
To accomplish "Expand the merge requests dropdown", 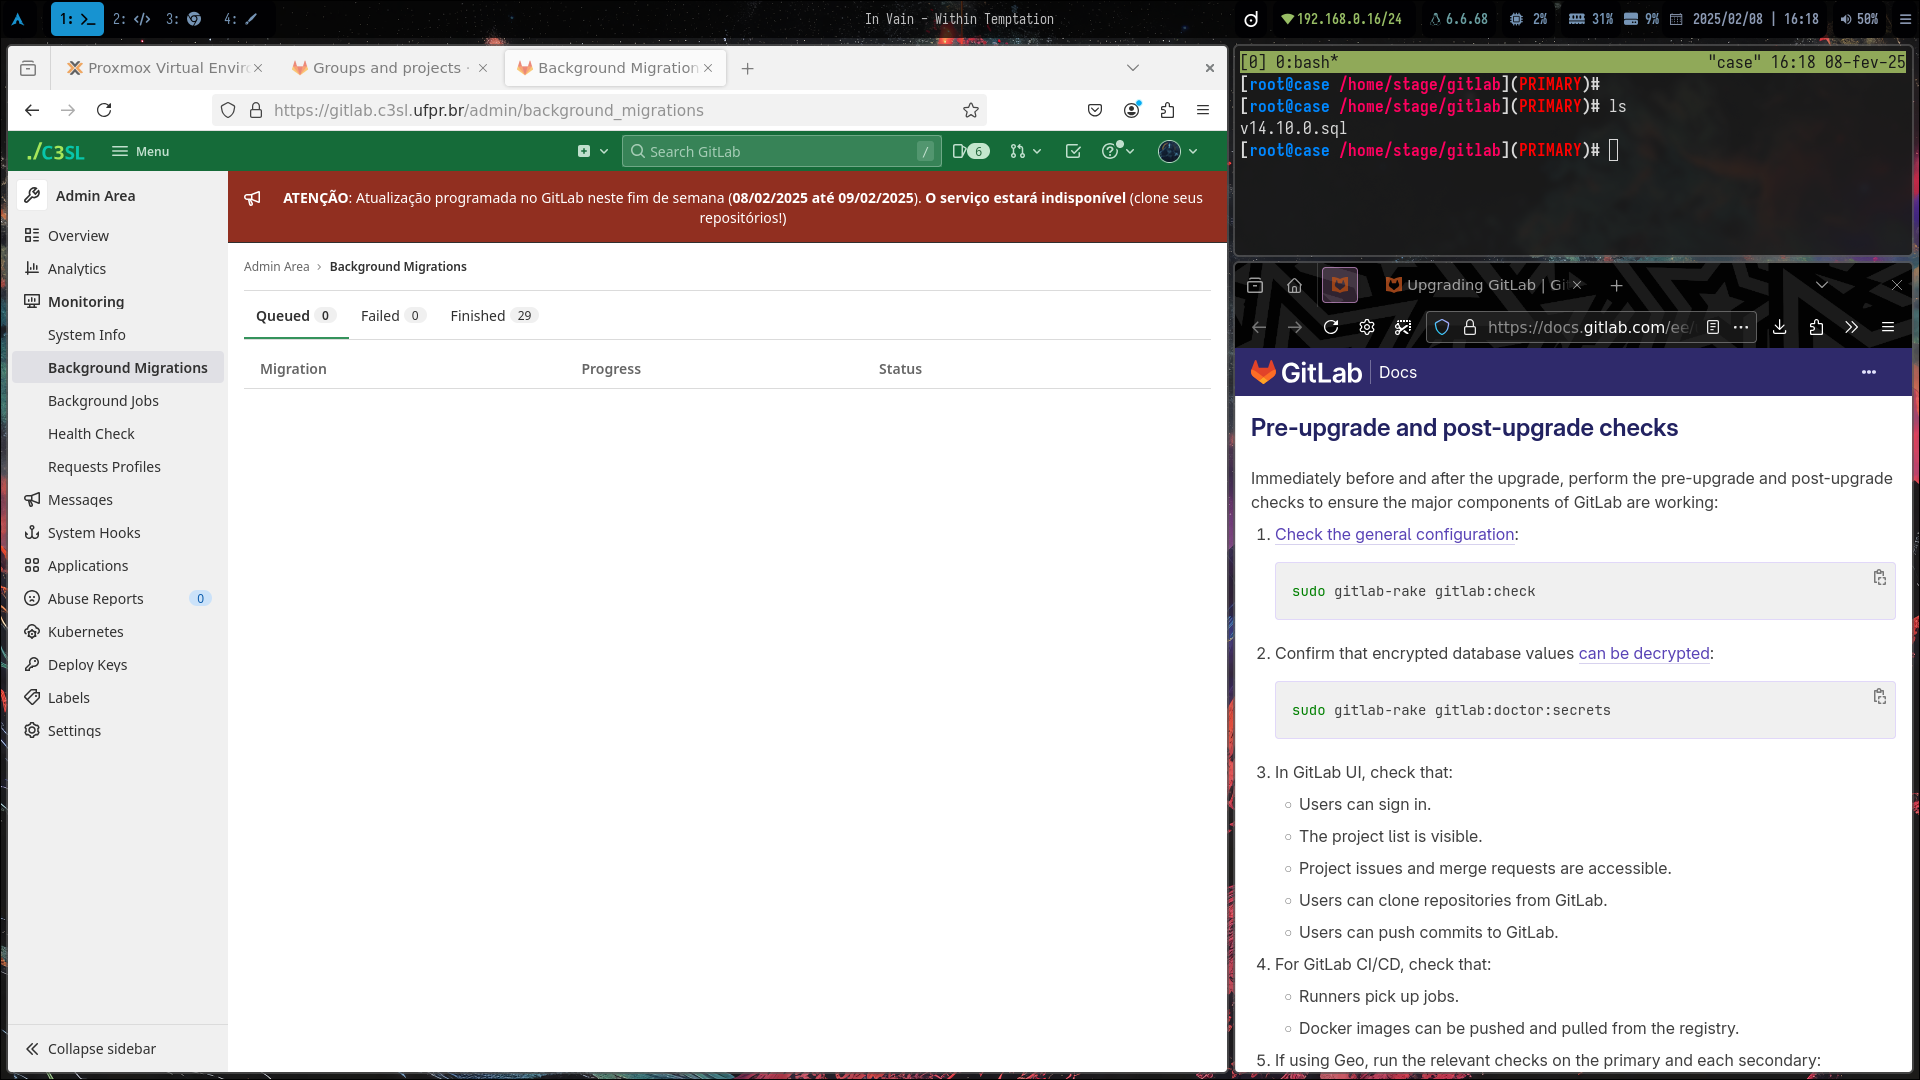I will pos(1025,151).
